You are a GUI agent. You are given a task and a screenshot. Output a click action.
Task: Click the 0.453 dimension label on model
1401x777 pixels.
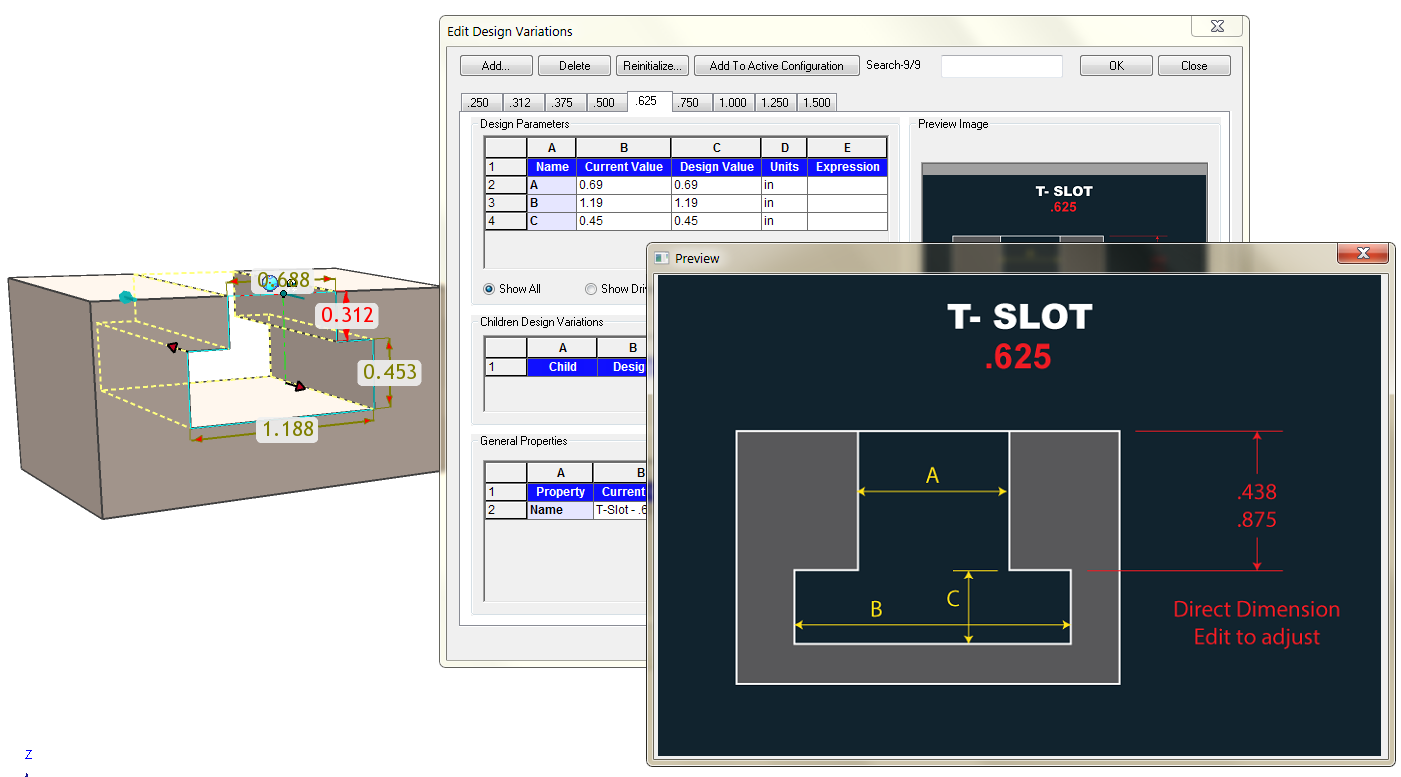coord(390,372)
